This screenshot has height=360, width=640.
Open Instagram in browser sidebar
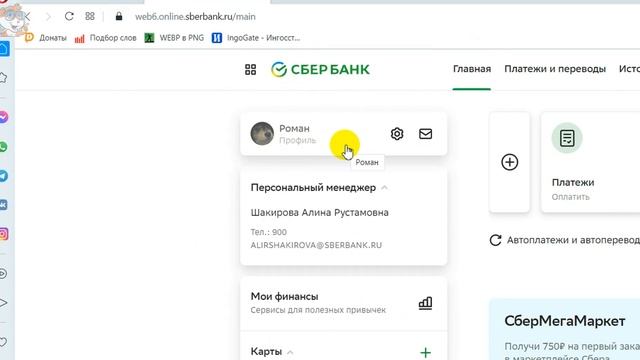(x=4, y=234)
